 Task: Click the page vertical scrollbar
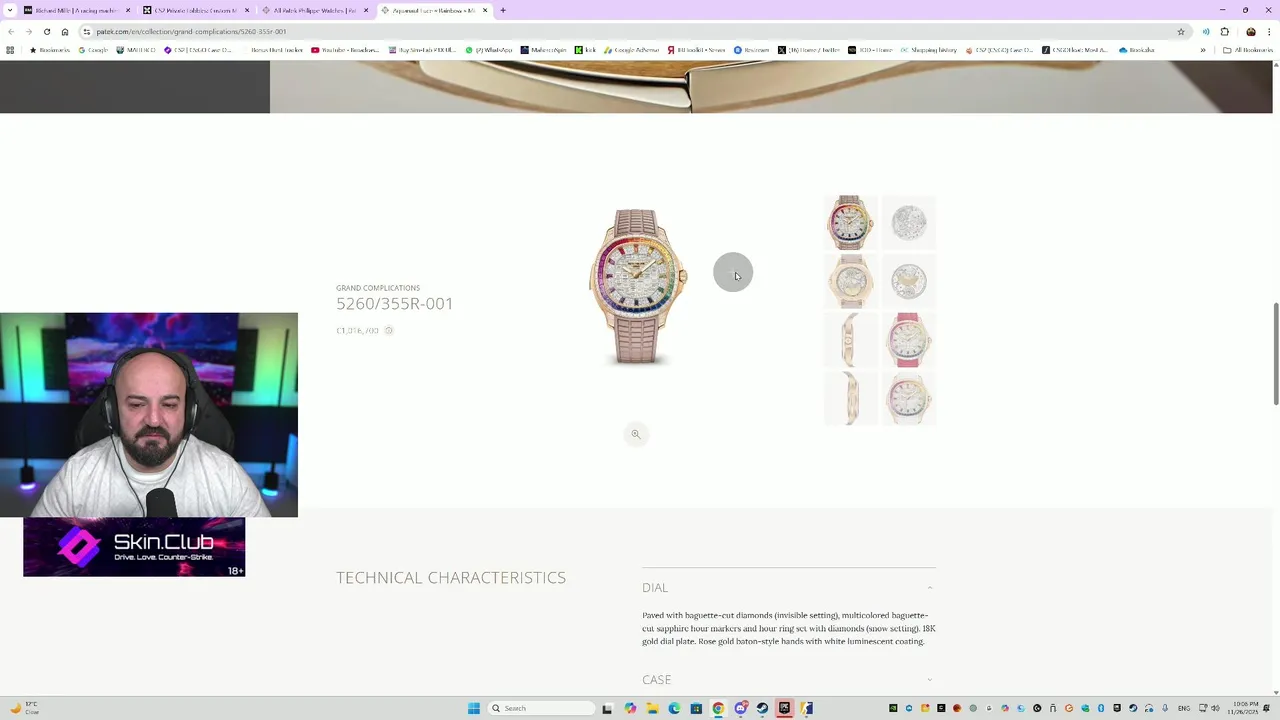pyautogui.click(x=1276, y=353)
